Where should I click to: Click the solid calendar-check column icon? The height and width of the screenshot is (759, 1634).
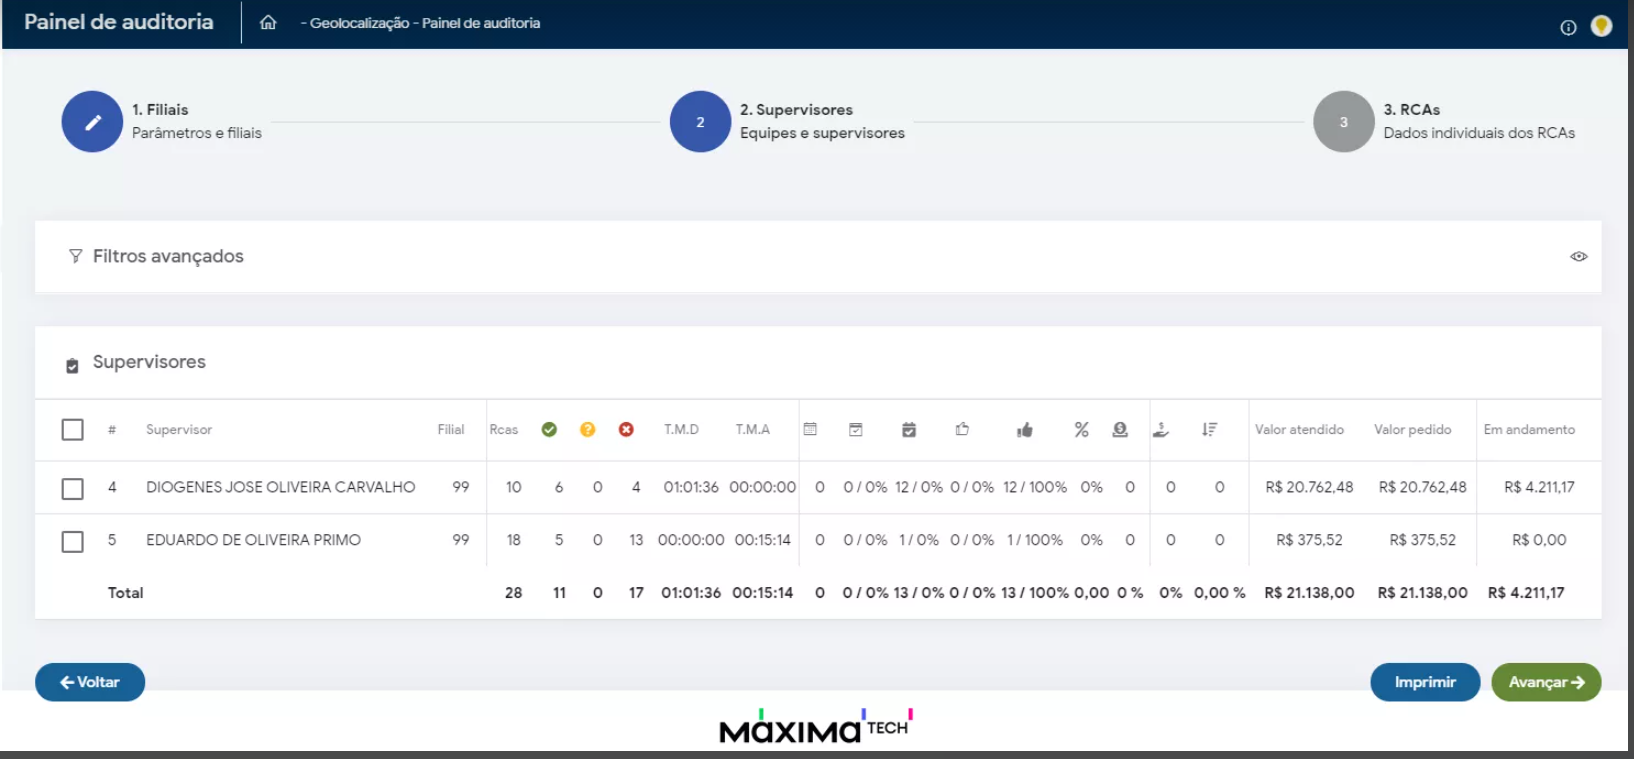tap(909, 429)
